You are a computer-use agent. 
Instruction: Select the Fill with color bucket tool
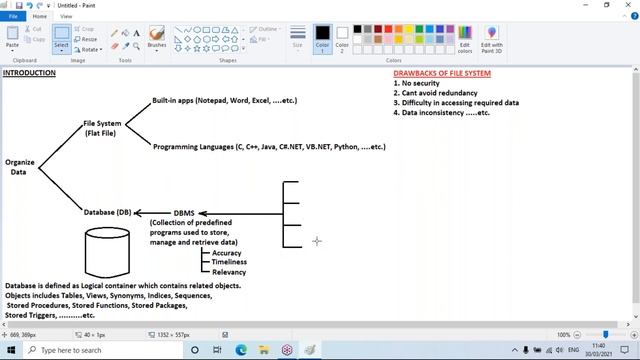126,33
